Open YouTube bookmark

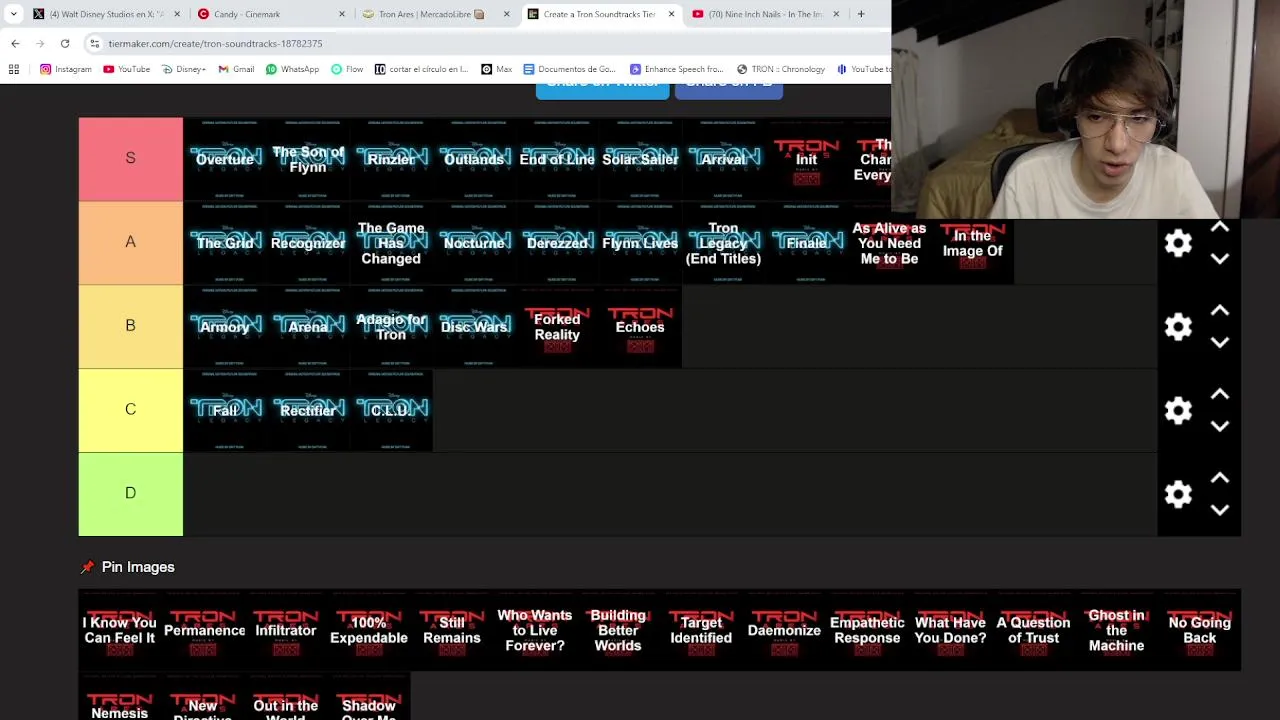pyautogui.click(x=127, y=69)
